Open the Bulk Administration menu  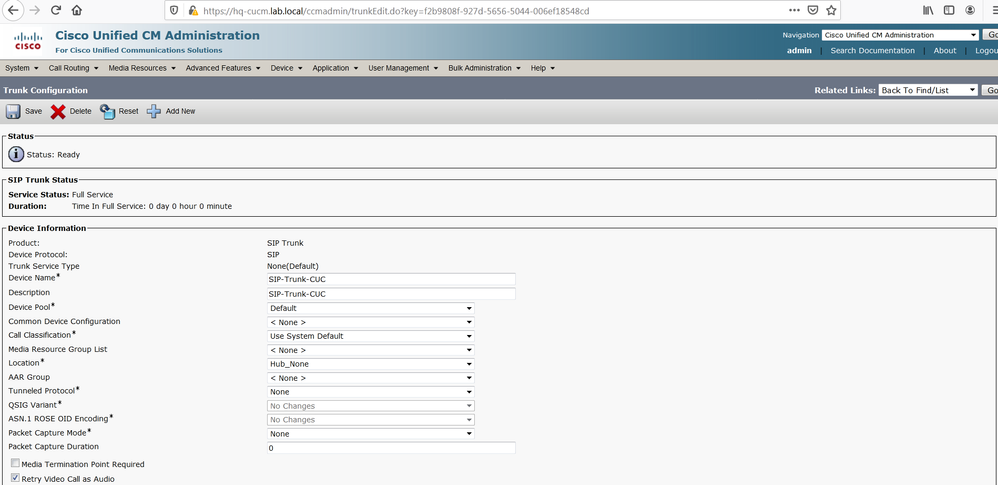click(x=484, y=68)
